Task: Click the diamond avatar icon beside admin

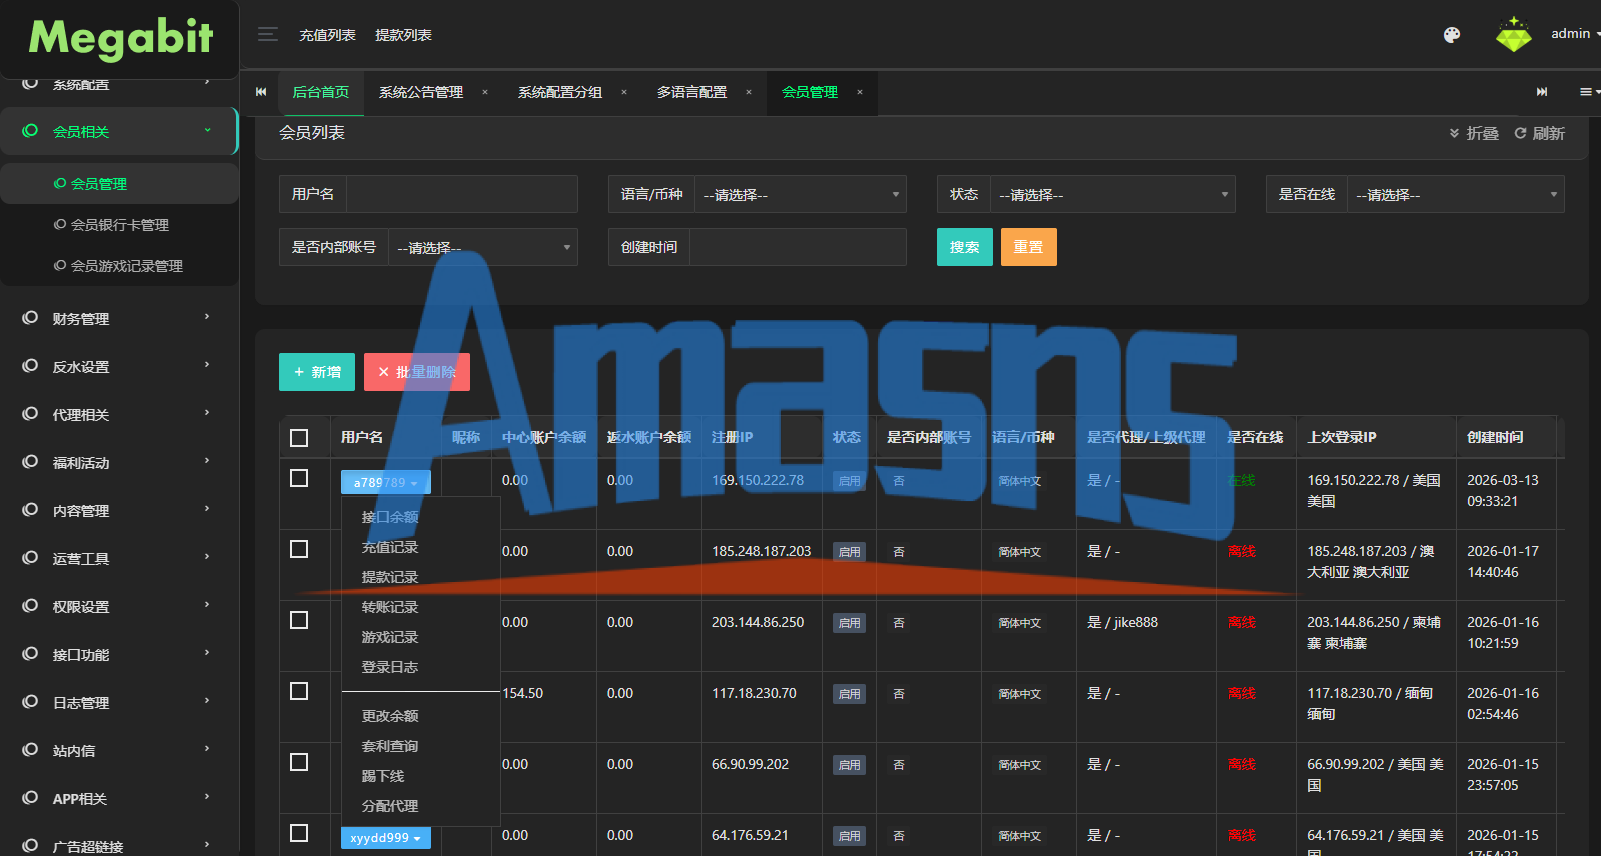Action: [x=1513, y=35]
